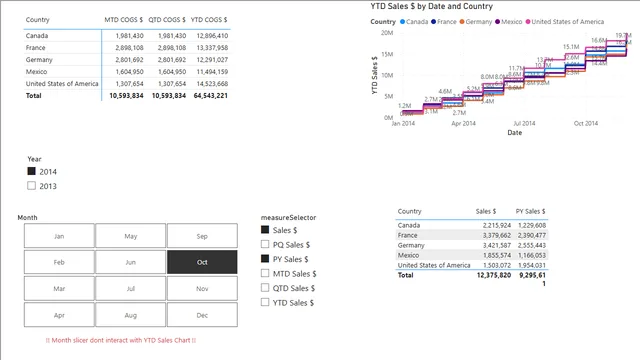Toggle the PY Sales $ measure checkbox
This screenshot has width=640, height=360.
(265, 258)
